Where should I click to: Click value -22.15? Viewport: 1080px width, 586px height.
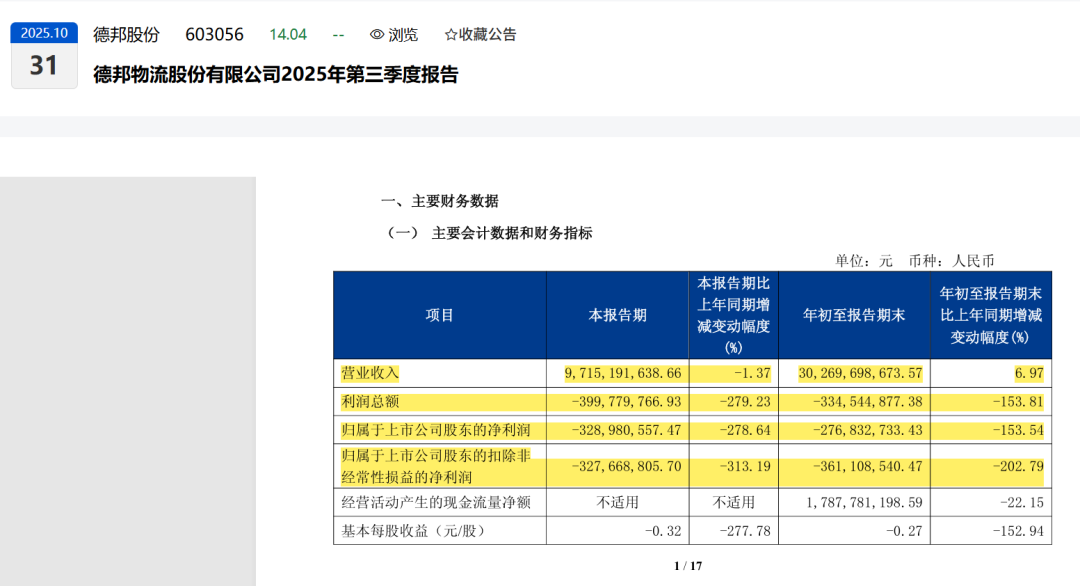(x=1022, y=503)
